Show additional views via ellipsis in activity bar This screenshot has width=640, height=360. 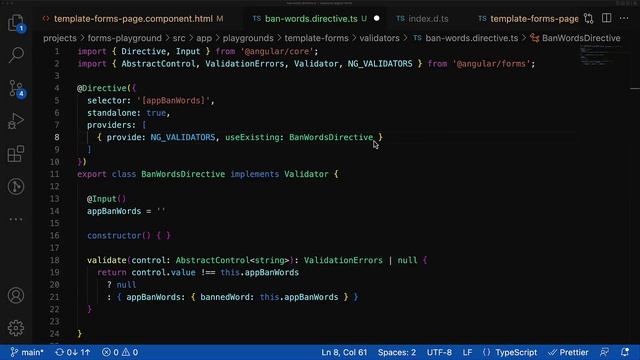(16, 219)
